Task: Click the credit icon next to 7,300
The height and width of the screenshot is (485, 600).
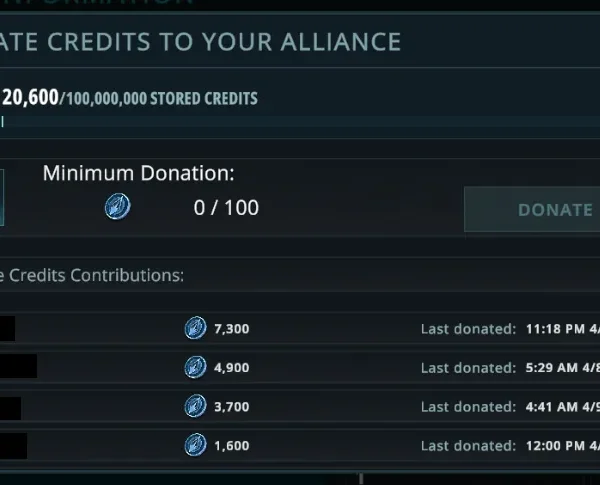Action: click(x=195, y=328)
